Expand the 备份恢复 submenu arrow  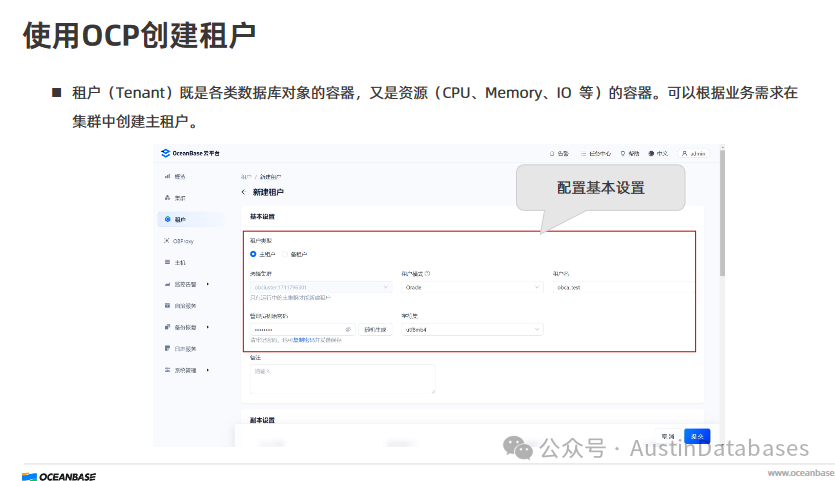208,327
